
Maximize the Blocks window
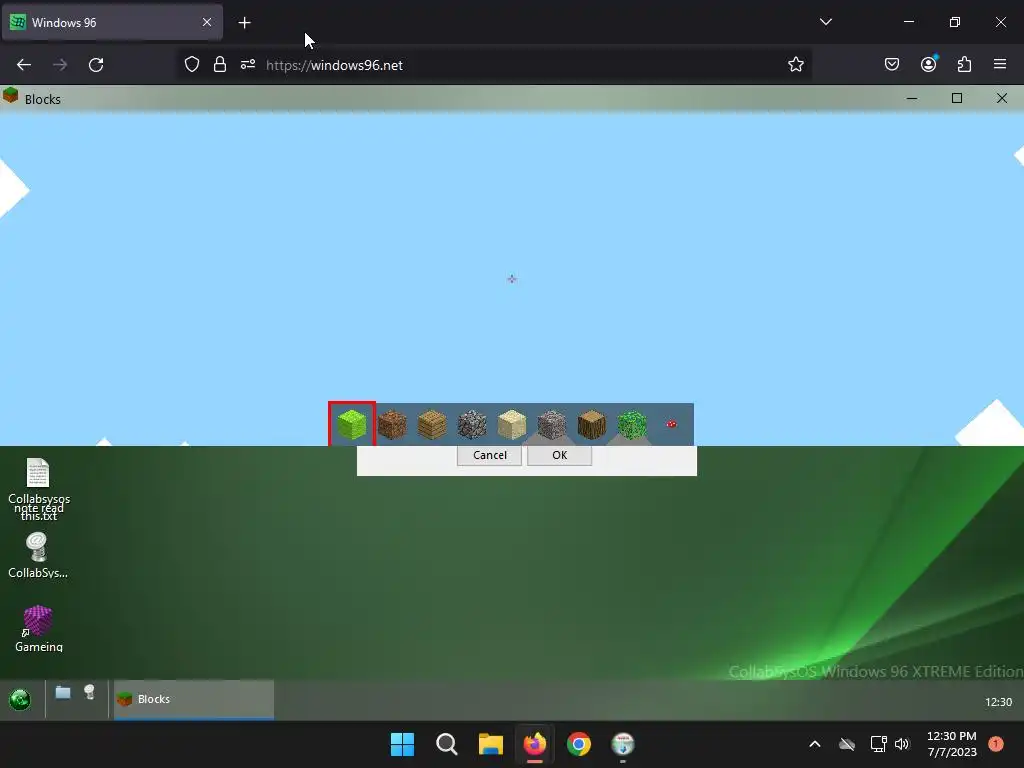click(x=957, y=98)
